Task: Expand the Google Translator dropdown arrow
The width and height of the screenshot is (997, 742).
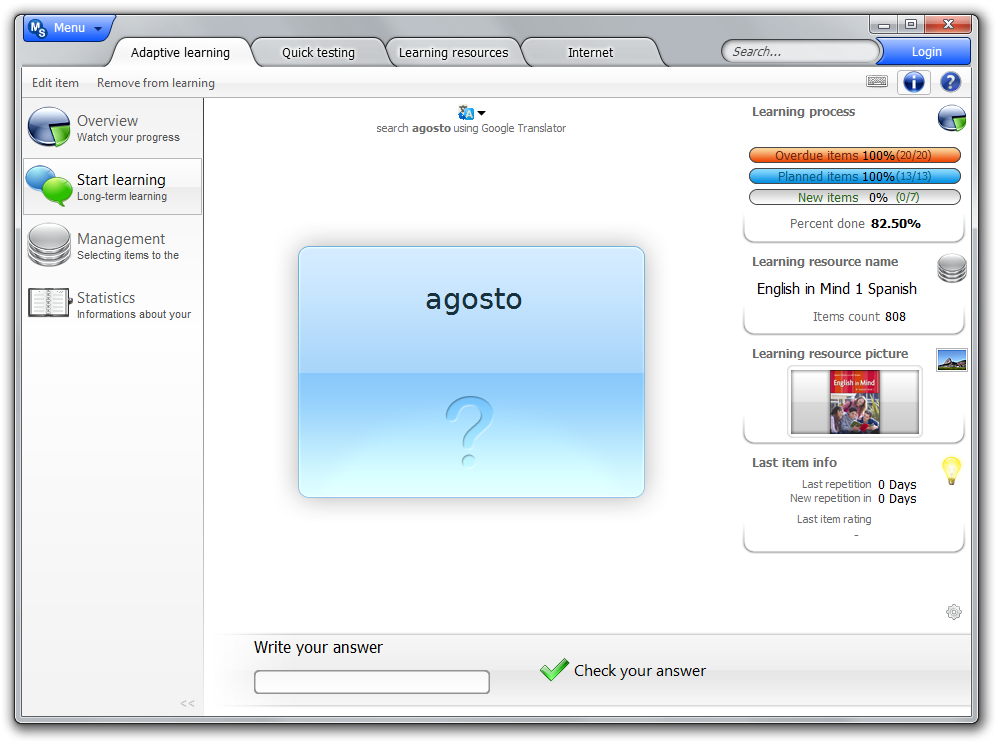Action: pos(481,113)
